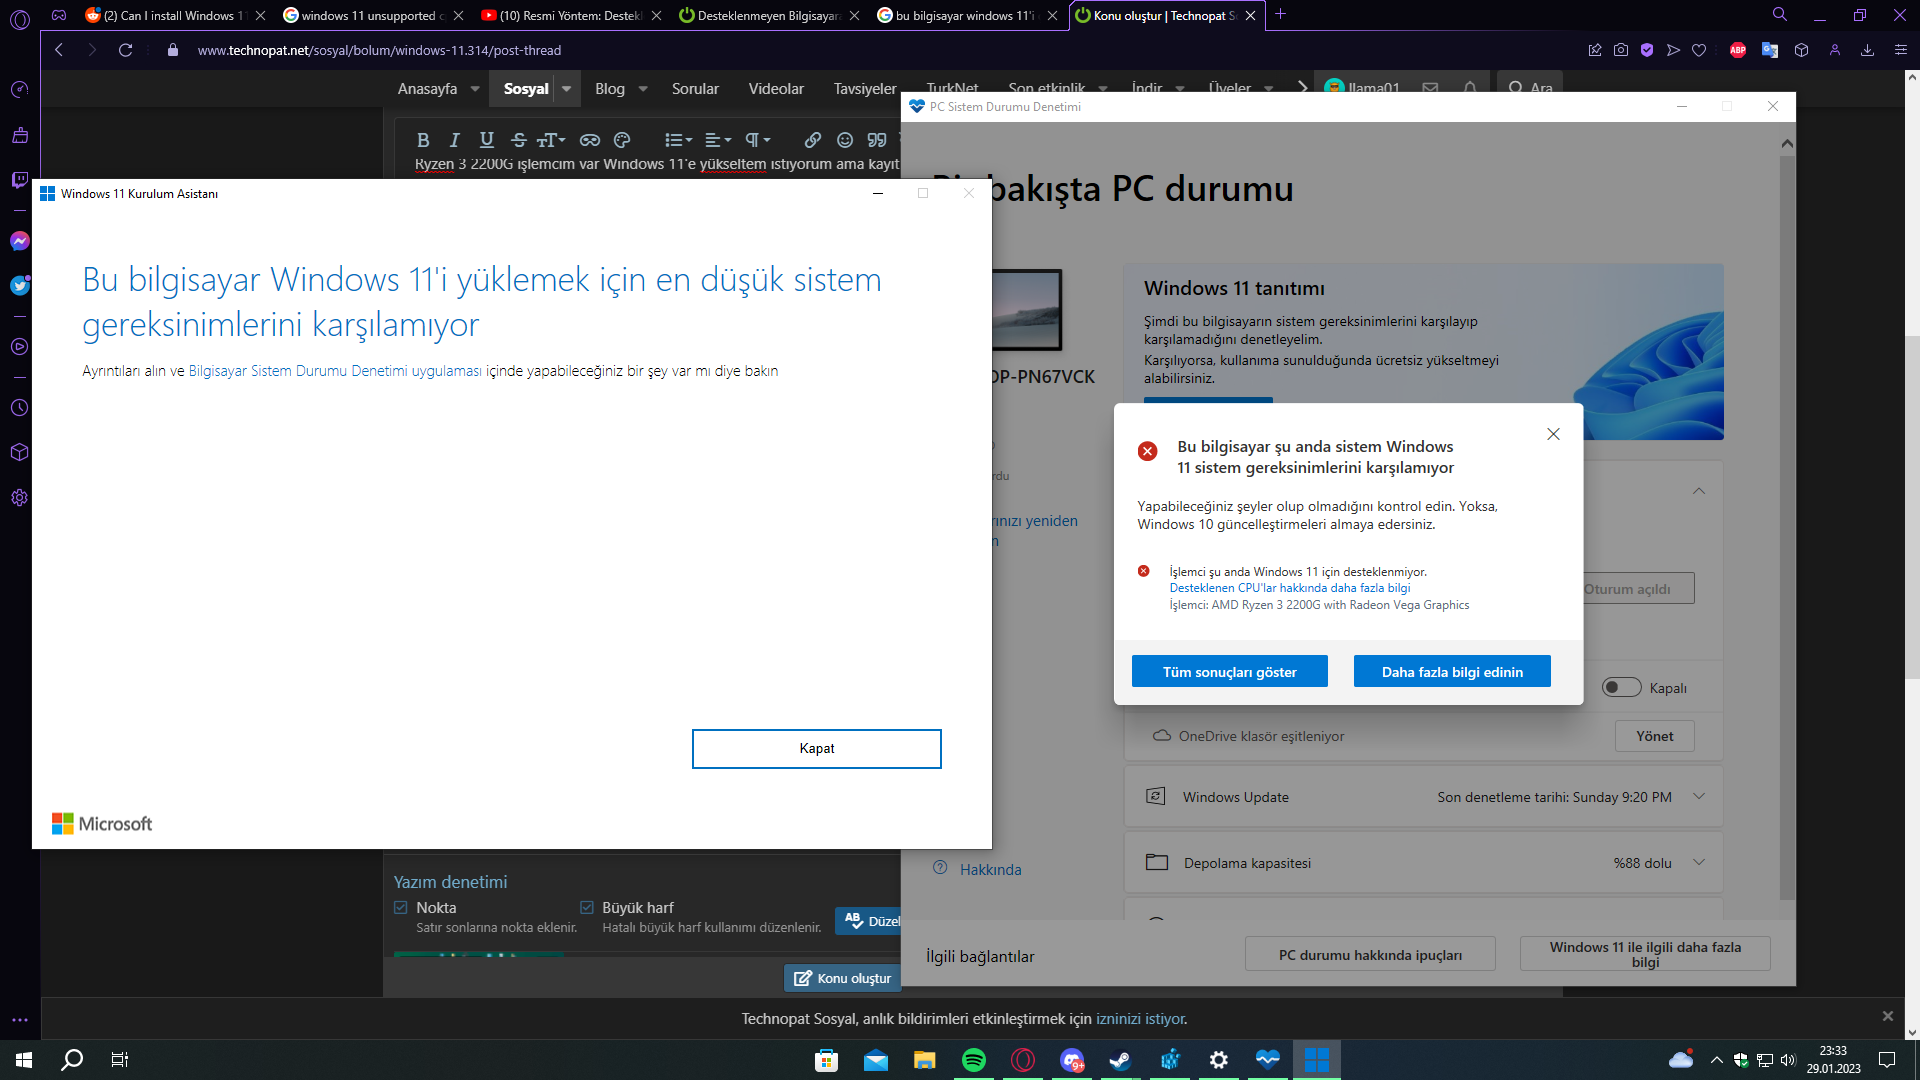Click the Tüm sonuçları göster button

(x=1229, y=672)
